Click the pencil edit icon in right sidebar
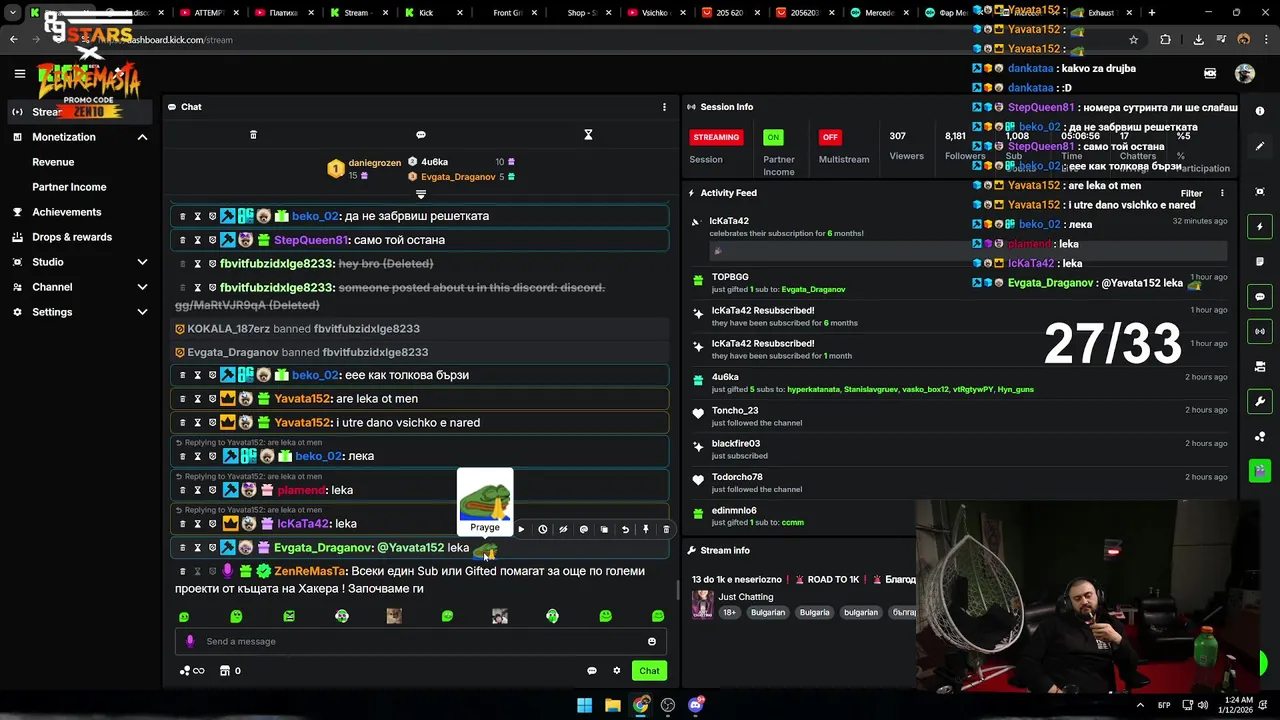The height and width of the screenshot is (720, 1280). [1260, 146]
